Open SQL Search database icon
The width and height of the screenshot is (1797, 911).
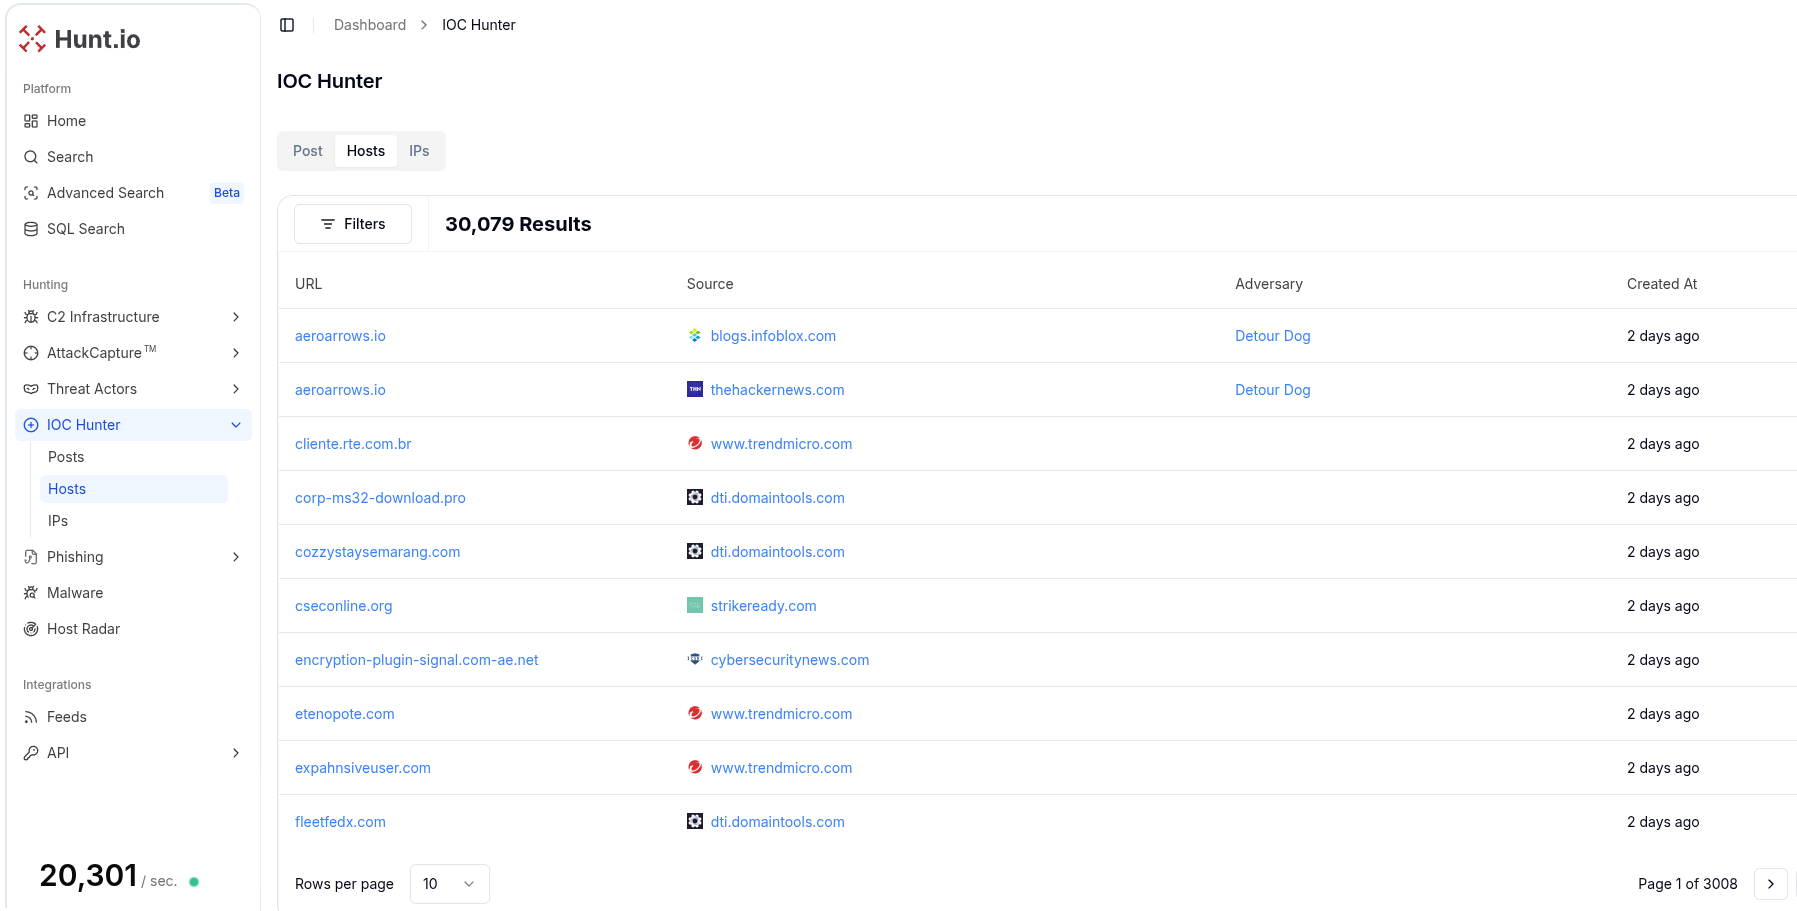(31, 229)
